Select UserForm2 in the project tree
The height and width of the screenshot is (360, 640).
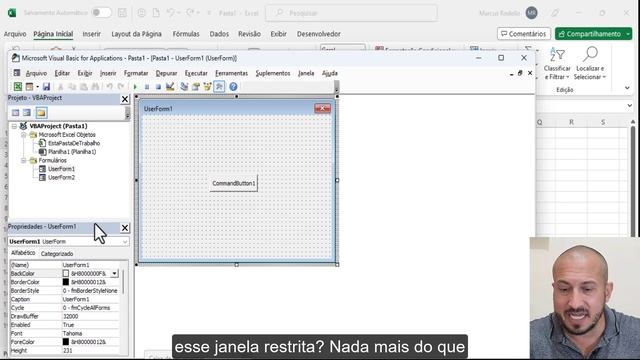coord(61,178)
